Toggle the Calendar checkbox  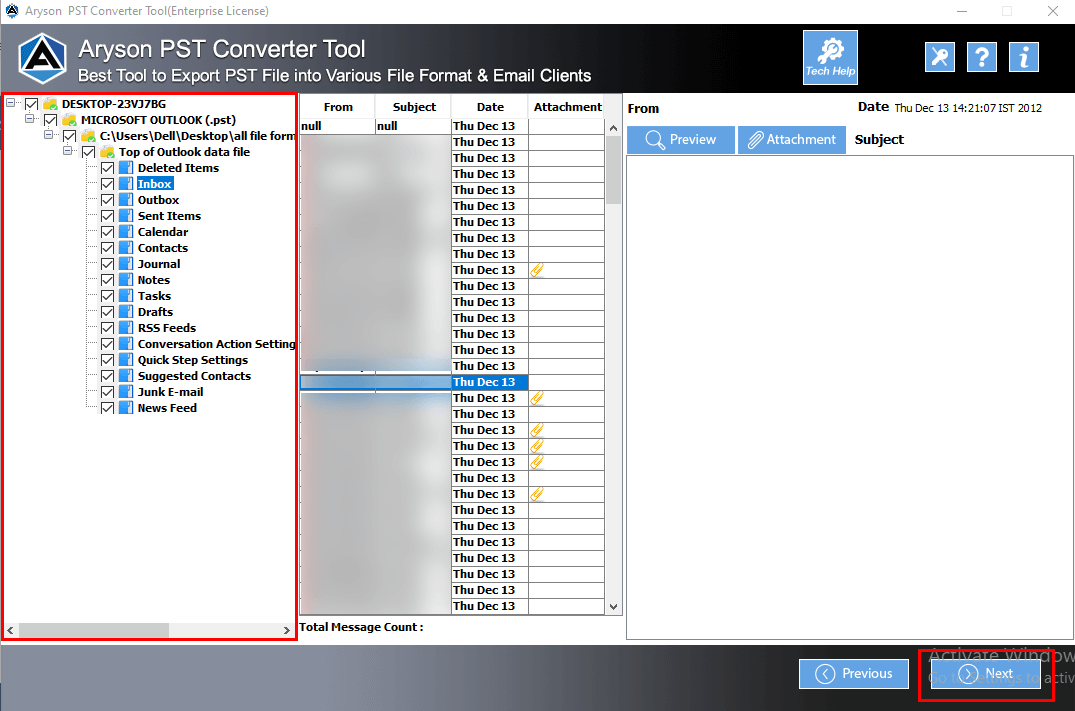pos(108,232)
